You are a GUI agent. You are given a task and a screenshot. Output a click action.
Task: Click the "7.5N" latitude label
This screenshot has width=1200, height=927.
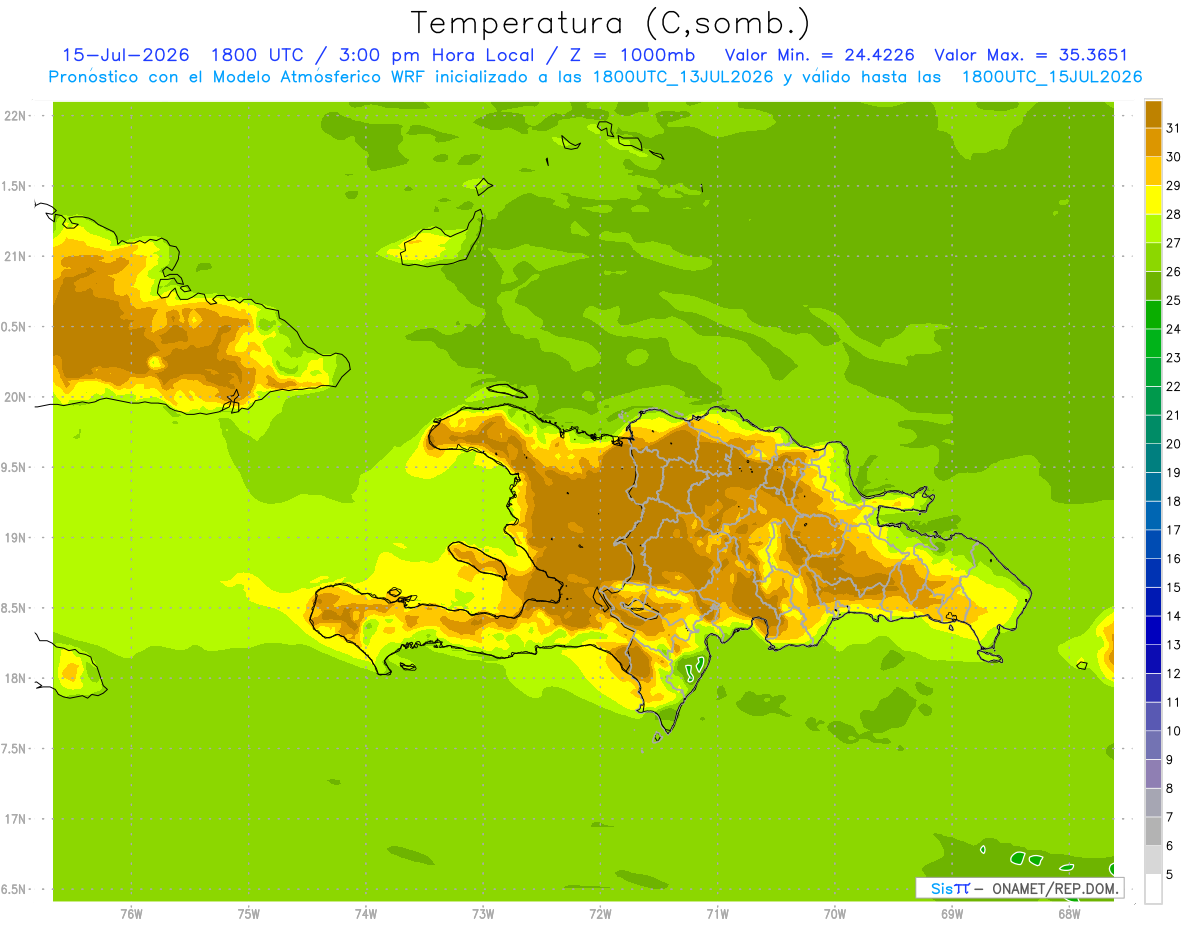14,749
